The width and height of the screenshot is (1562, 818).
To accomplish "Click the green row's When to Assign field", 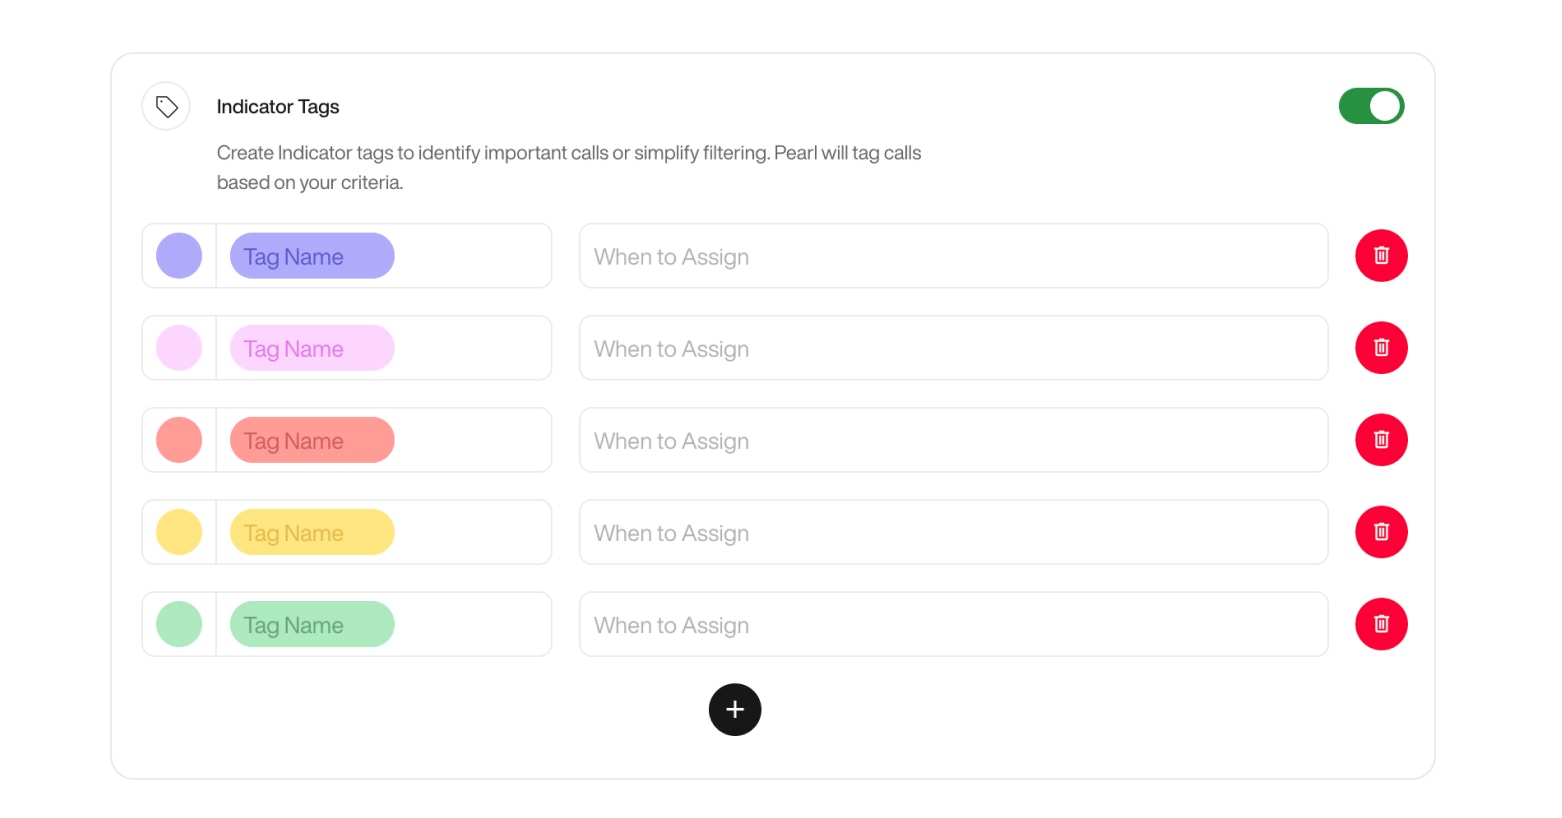I will pyautogui.click(x=952, y=624).
